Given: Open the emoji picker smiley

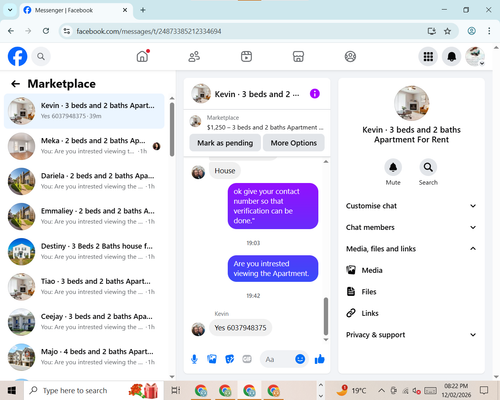Looking at the screenshot, I should coord(300,359).
